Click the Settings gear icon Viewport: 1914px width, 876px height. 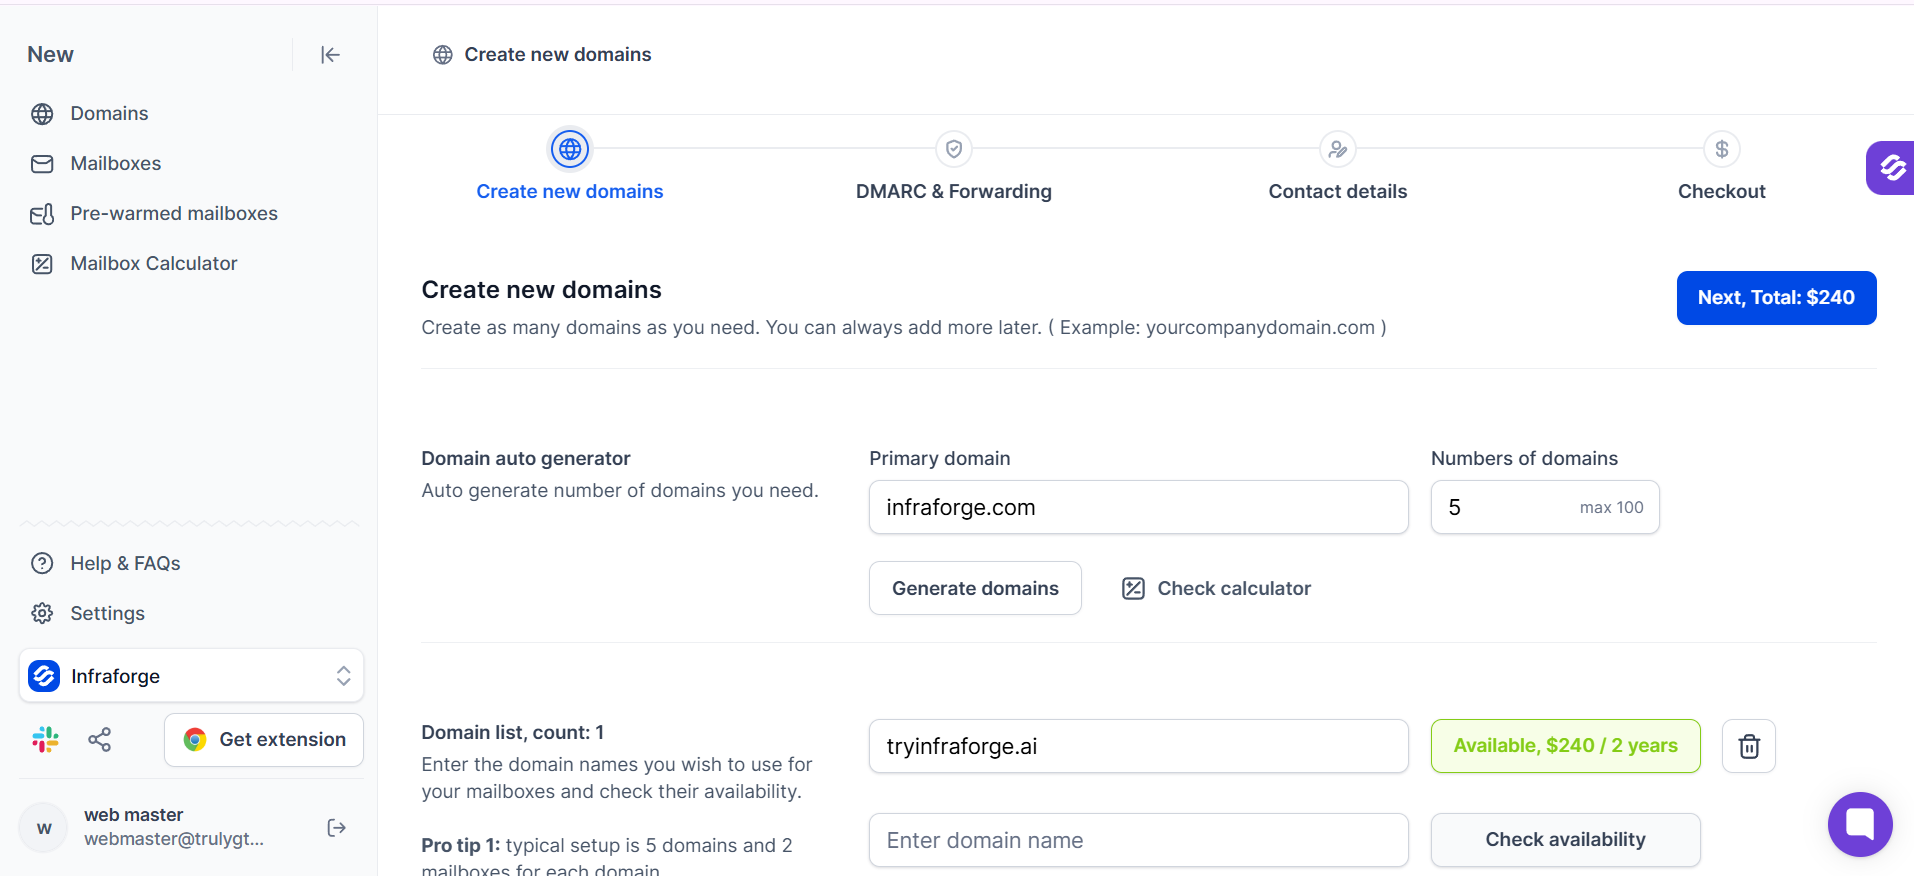[x=42, y=614]
